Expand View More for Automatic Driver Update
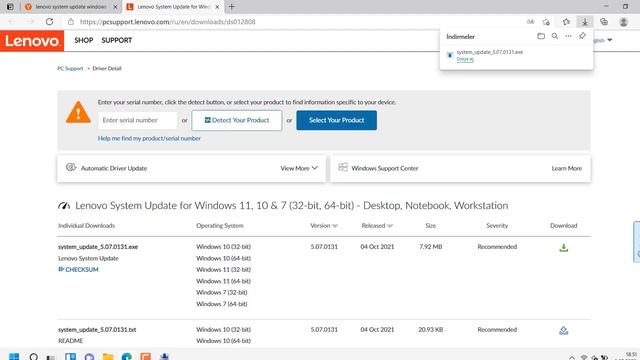640x360 pixels. [x=299, y=168]
